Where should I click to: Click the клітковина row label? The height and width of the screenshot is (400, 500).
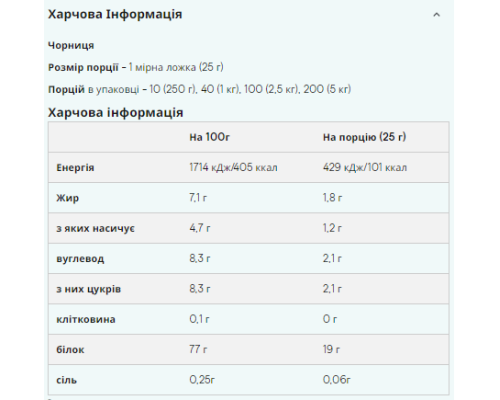tap(86, 319)
